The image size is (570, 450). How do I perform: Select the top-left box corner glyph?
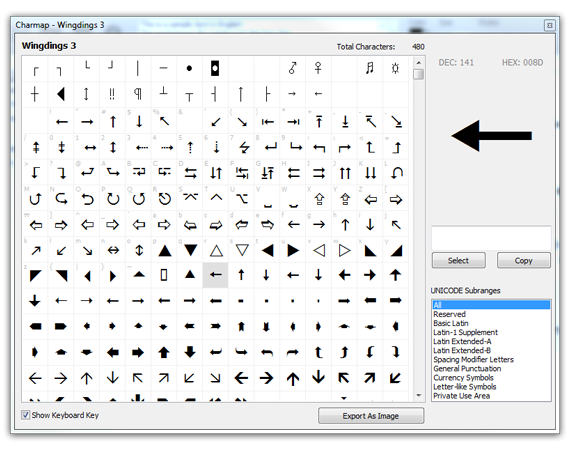click(x=35, y=71)
